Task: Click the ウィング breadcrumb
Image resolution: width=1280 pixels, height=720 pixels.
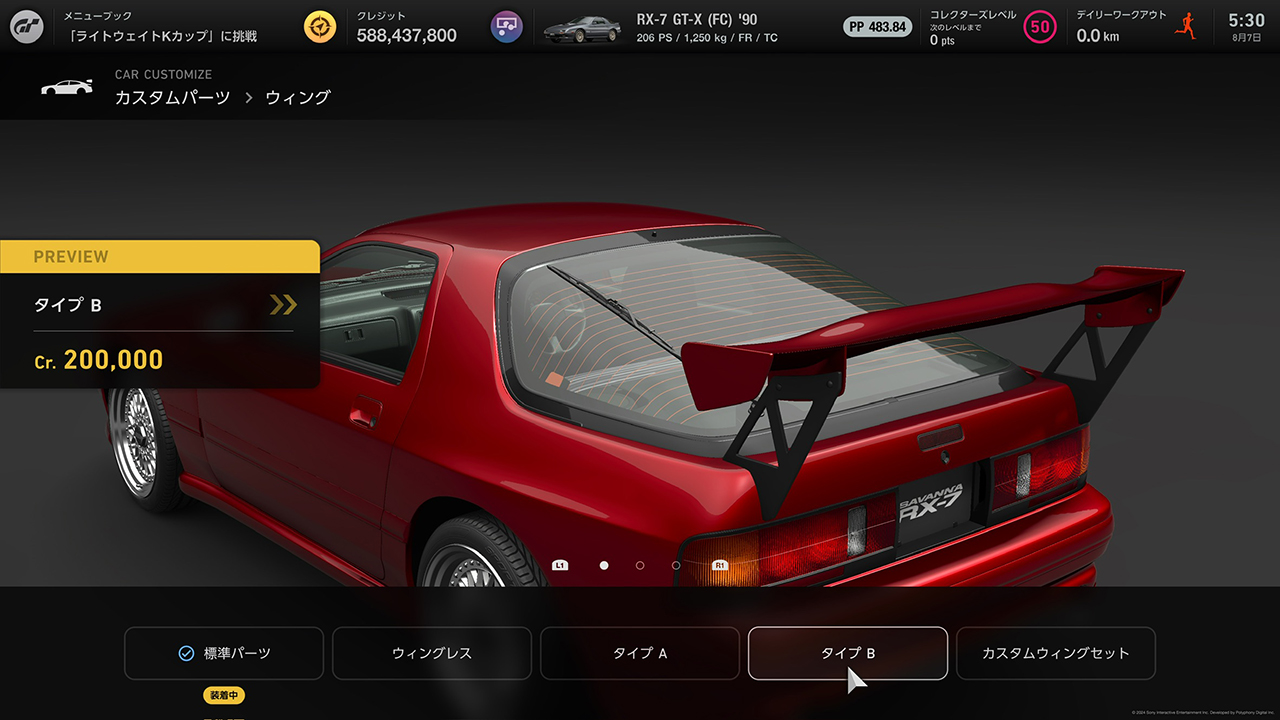Action: pos(298,98)
